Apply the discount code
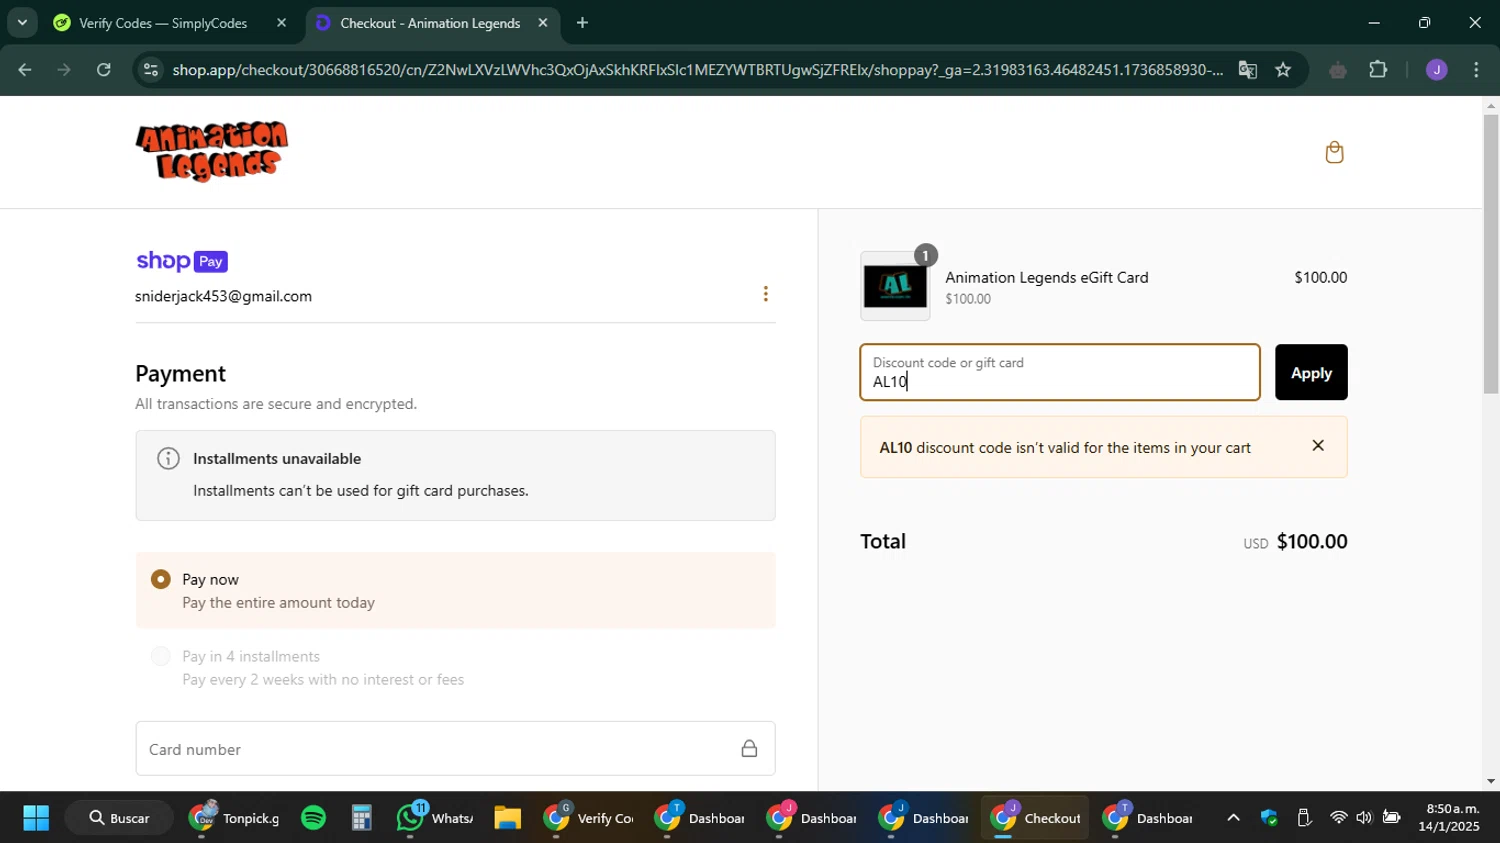Screen dimensions: 1500x843 tap(1311, 372)
